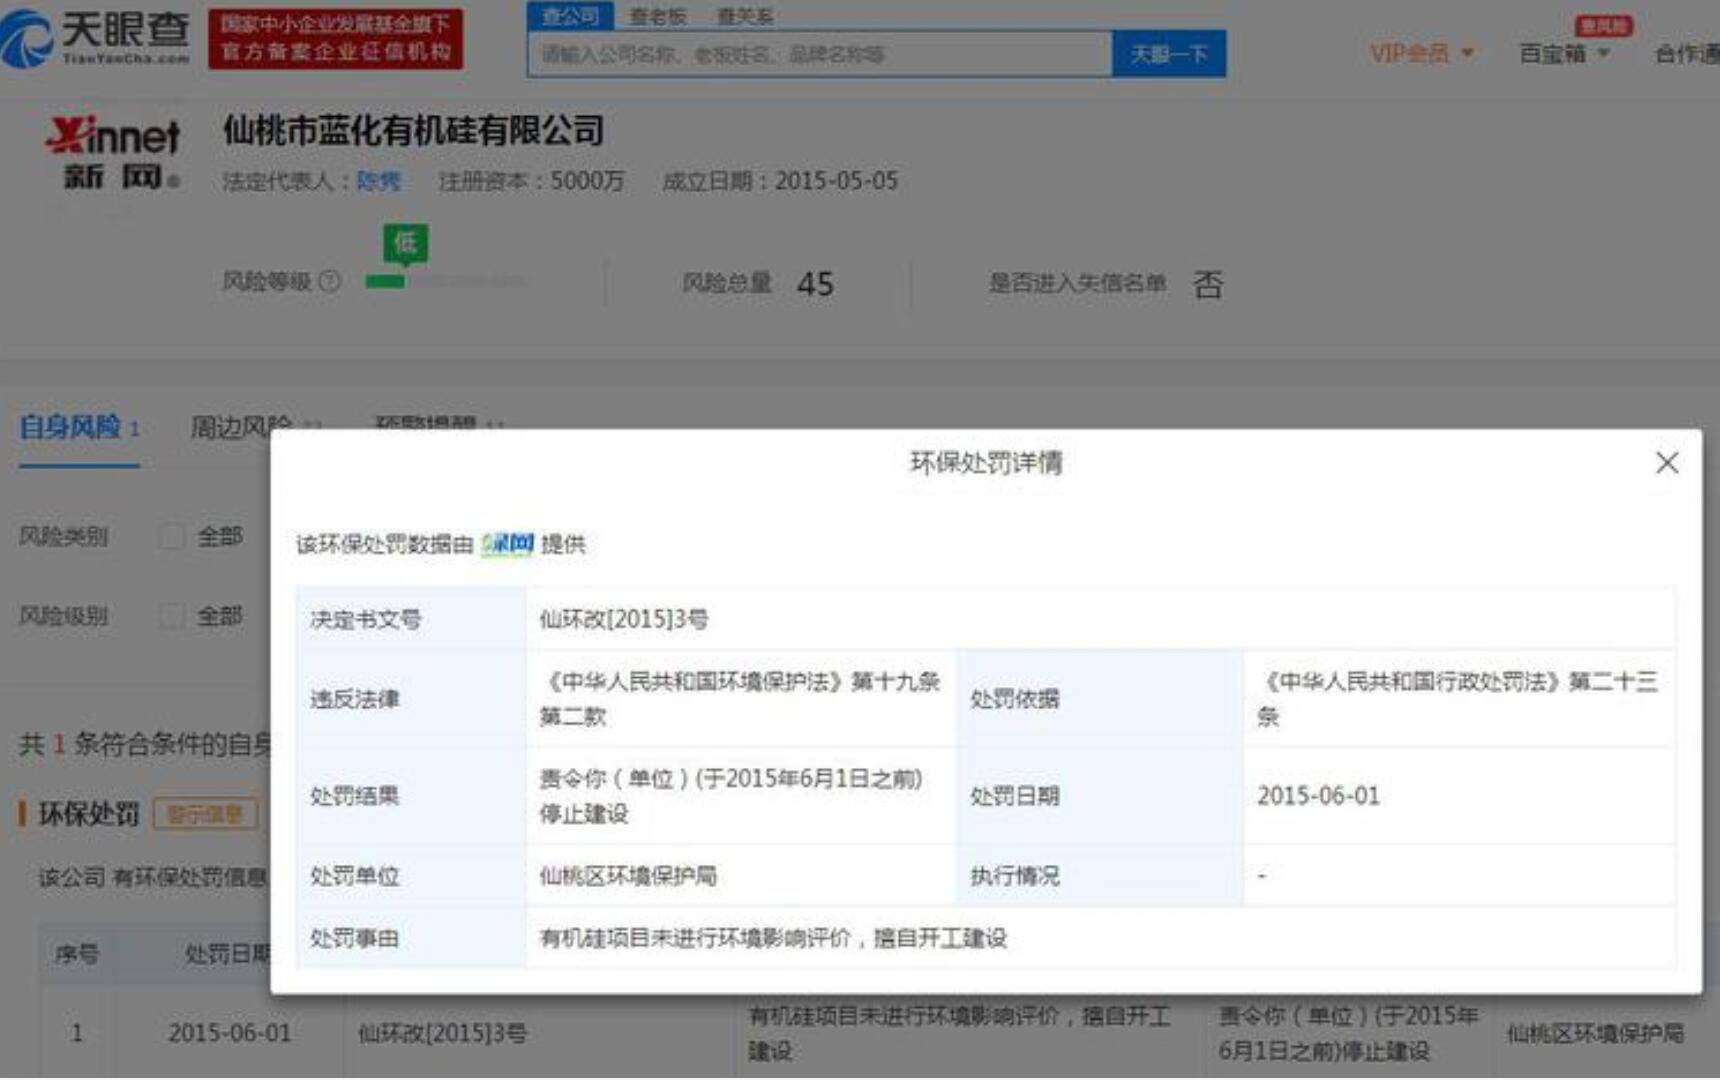Image resolution: width=1720 pixels, height=1080 pixels.
Task: Click the 风险等级 help question icon
Action: [329, 282]
